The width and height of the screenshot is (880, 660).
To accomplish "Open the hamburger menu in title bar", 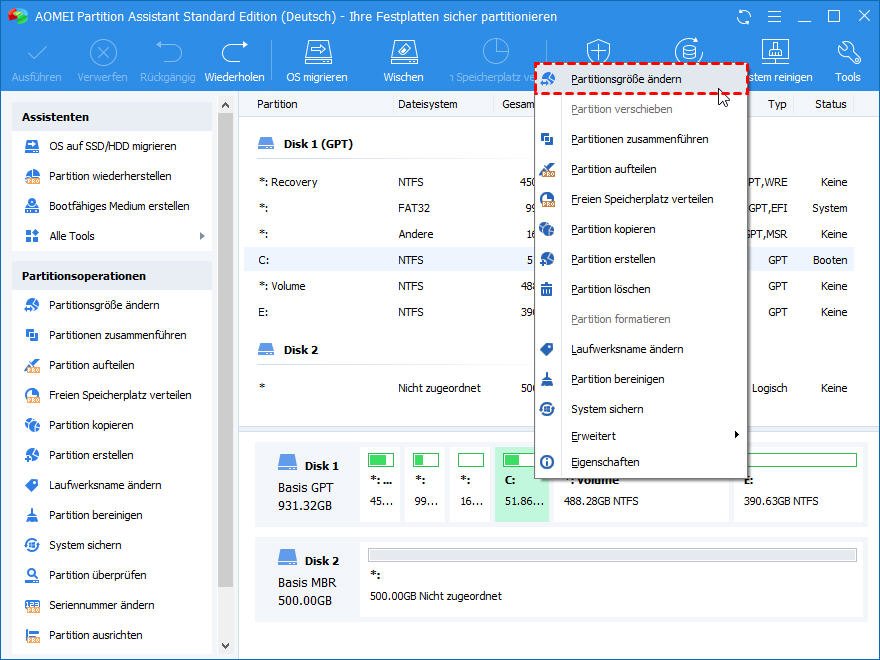I will coord(774,17).
